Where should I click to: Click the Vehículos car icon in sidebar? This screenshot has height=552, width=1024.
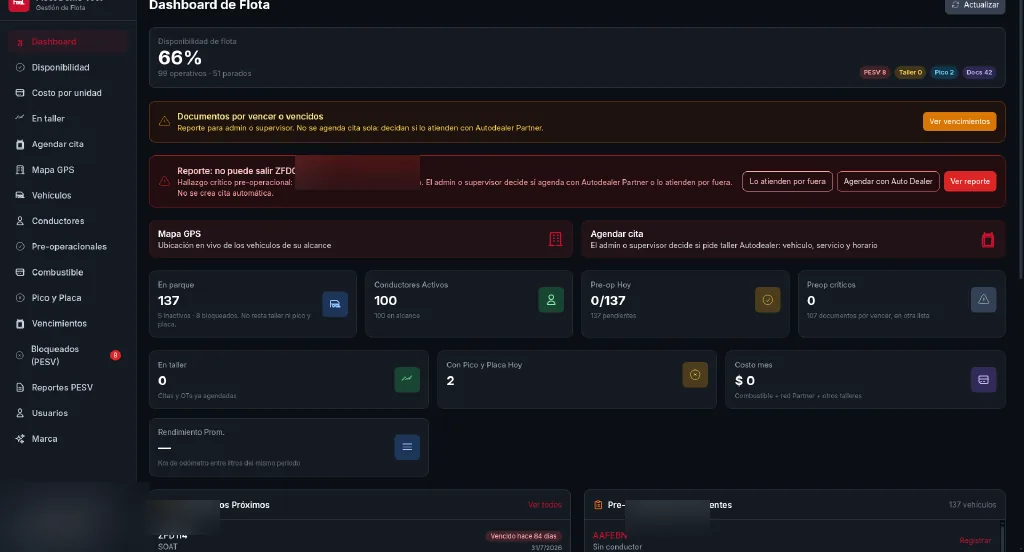point(20,195)
